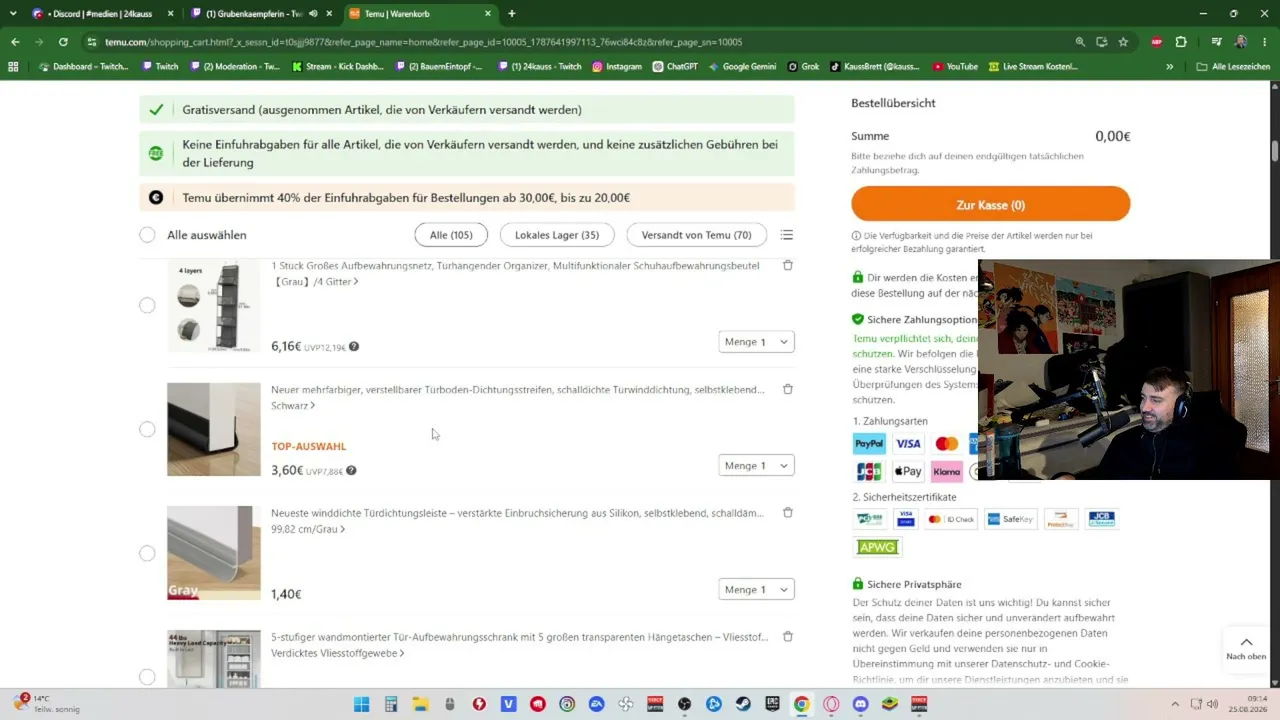Mute the Grubenkaempferin tab audio icon

click(x=313, y=14)
